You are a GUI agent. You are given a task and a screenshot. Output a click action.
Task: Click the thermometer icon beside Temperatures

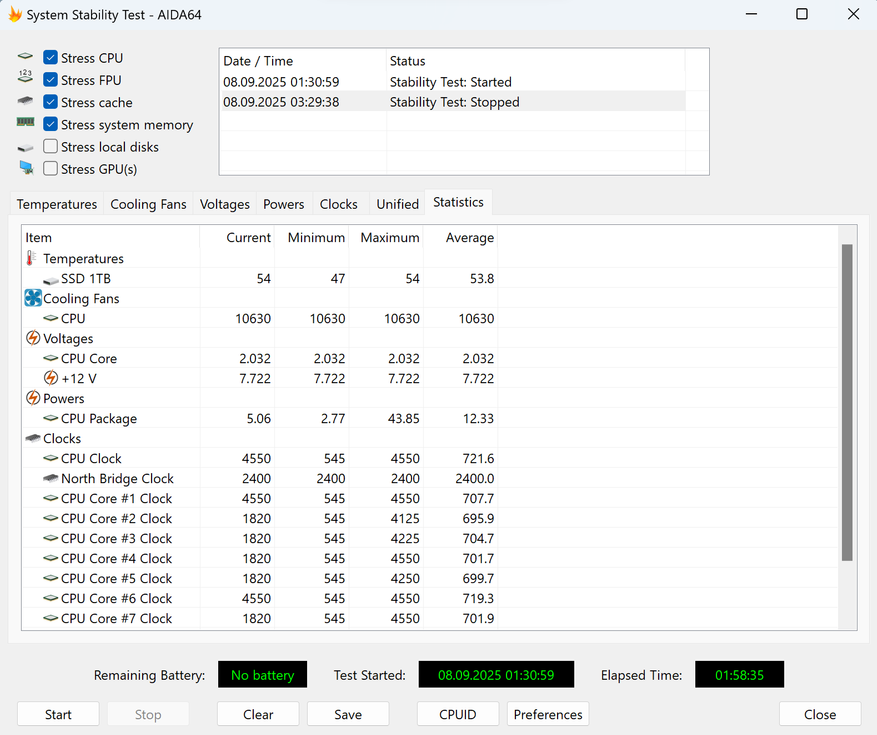coord(32,258)
